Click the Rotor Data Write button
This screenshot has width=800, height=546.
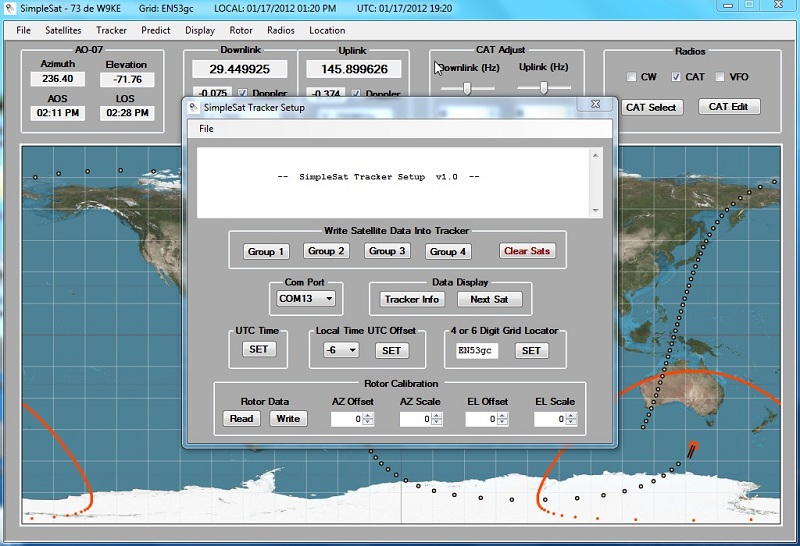pos(288,418)
